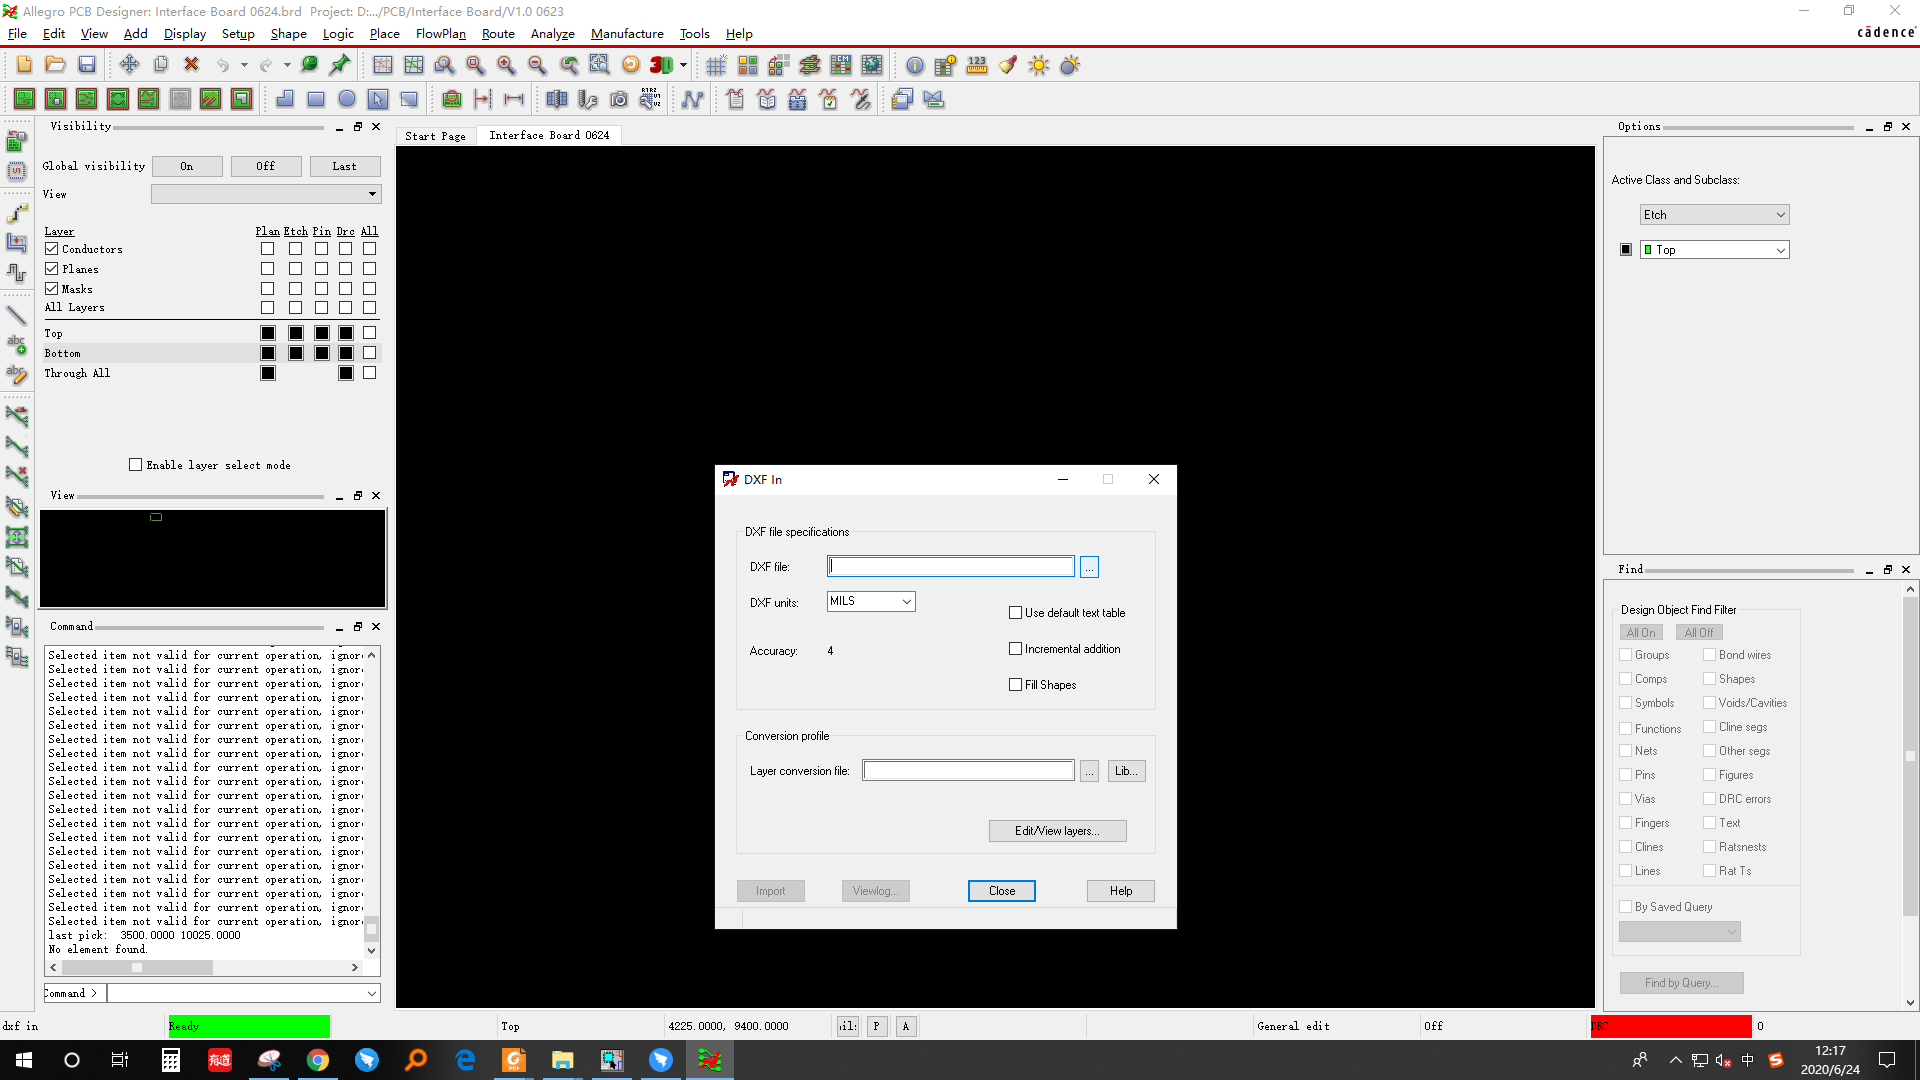Select the Edit Text abc pencil tool

[x=17, y=375]
